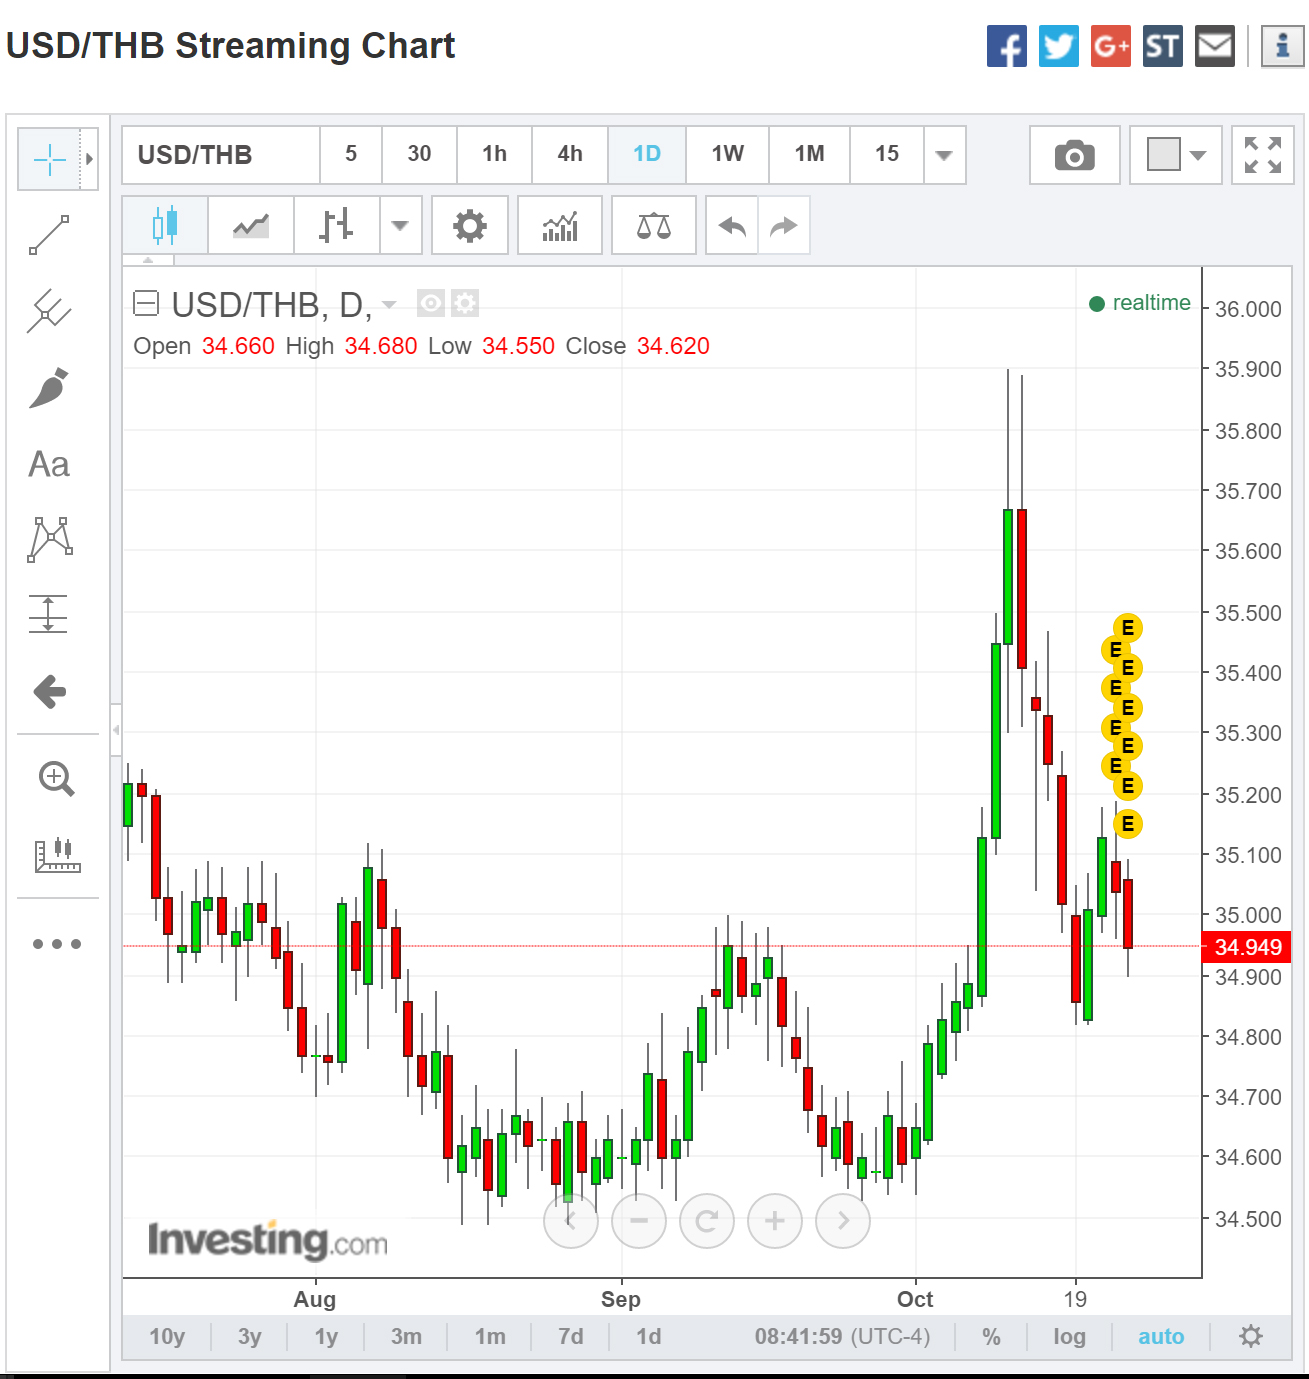Switch to bars chart style
Viewport: 1309px width, 1379px height.
(x=337, y=225)
